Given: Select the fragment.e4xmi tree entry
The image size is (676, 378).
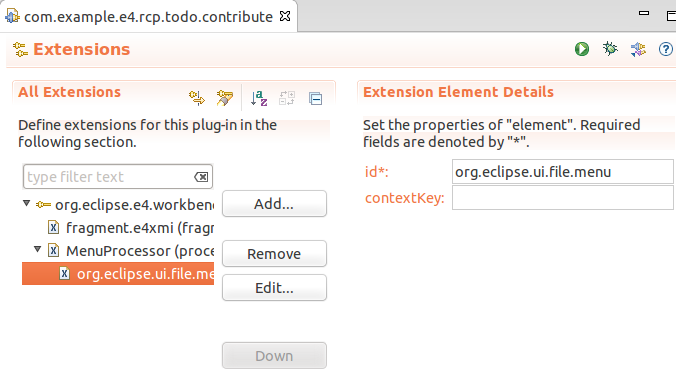Looking at the screenshot, I should pyautogui.click(x=131, y=228).
